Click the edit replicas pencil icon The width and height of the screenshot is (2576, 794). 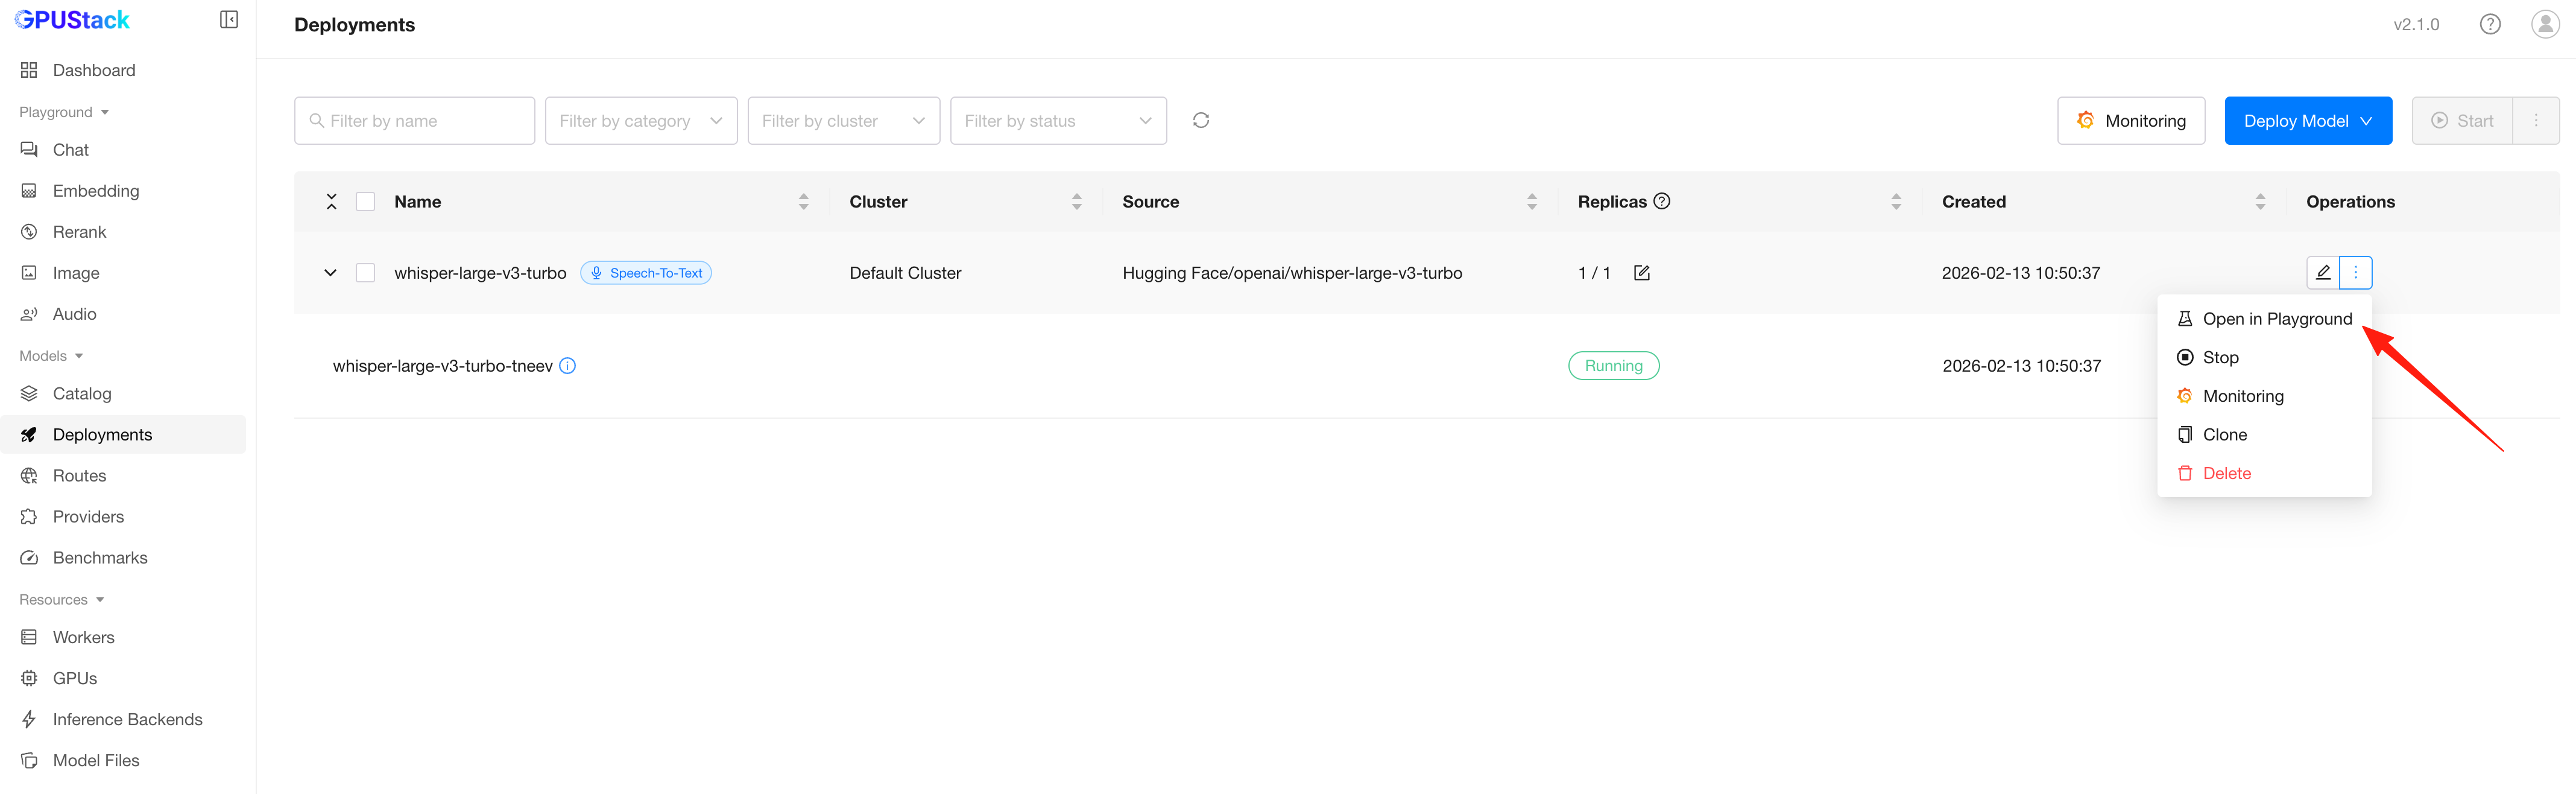click(1641, 273)
